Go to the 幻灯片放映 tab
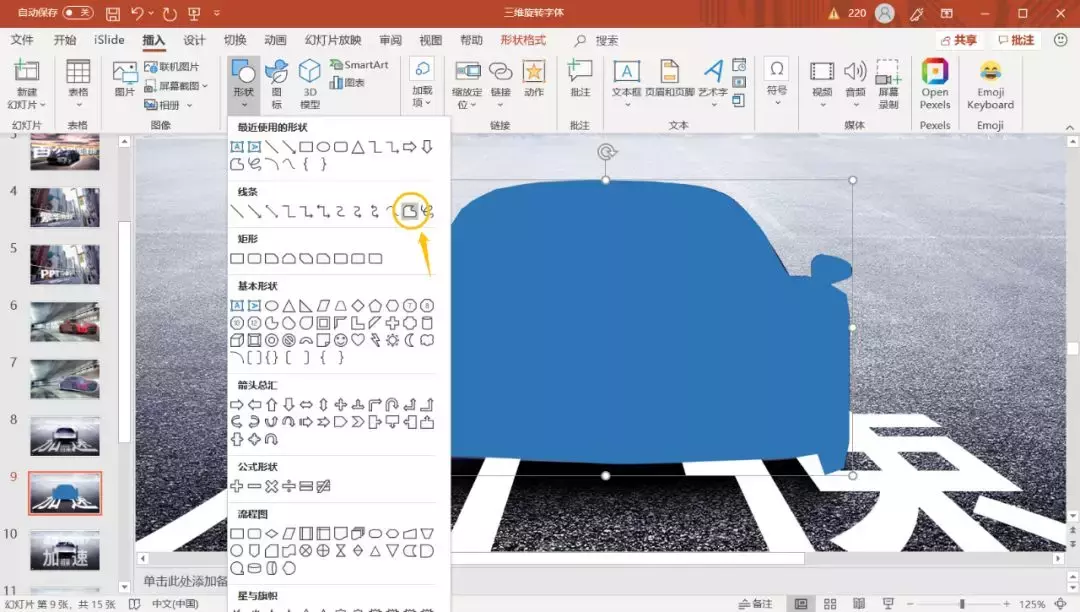1080x612 pixels. click(333, 40)
